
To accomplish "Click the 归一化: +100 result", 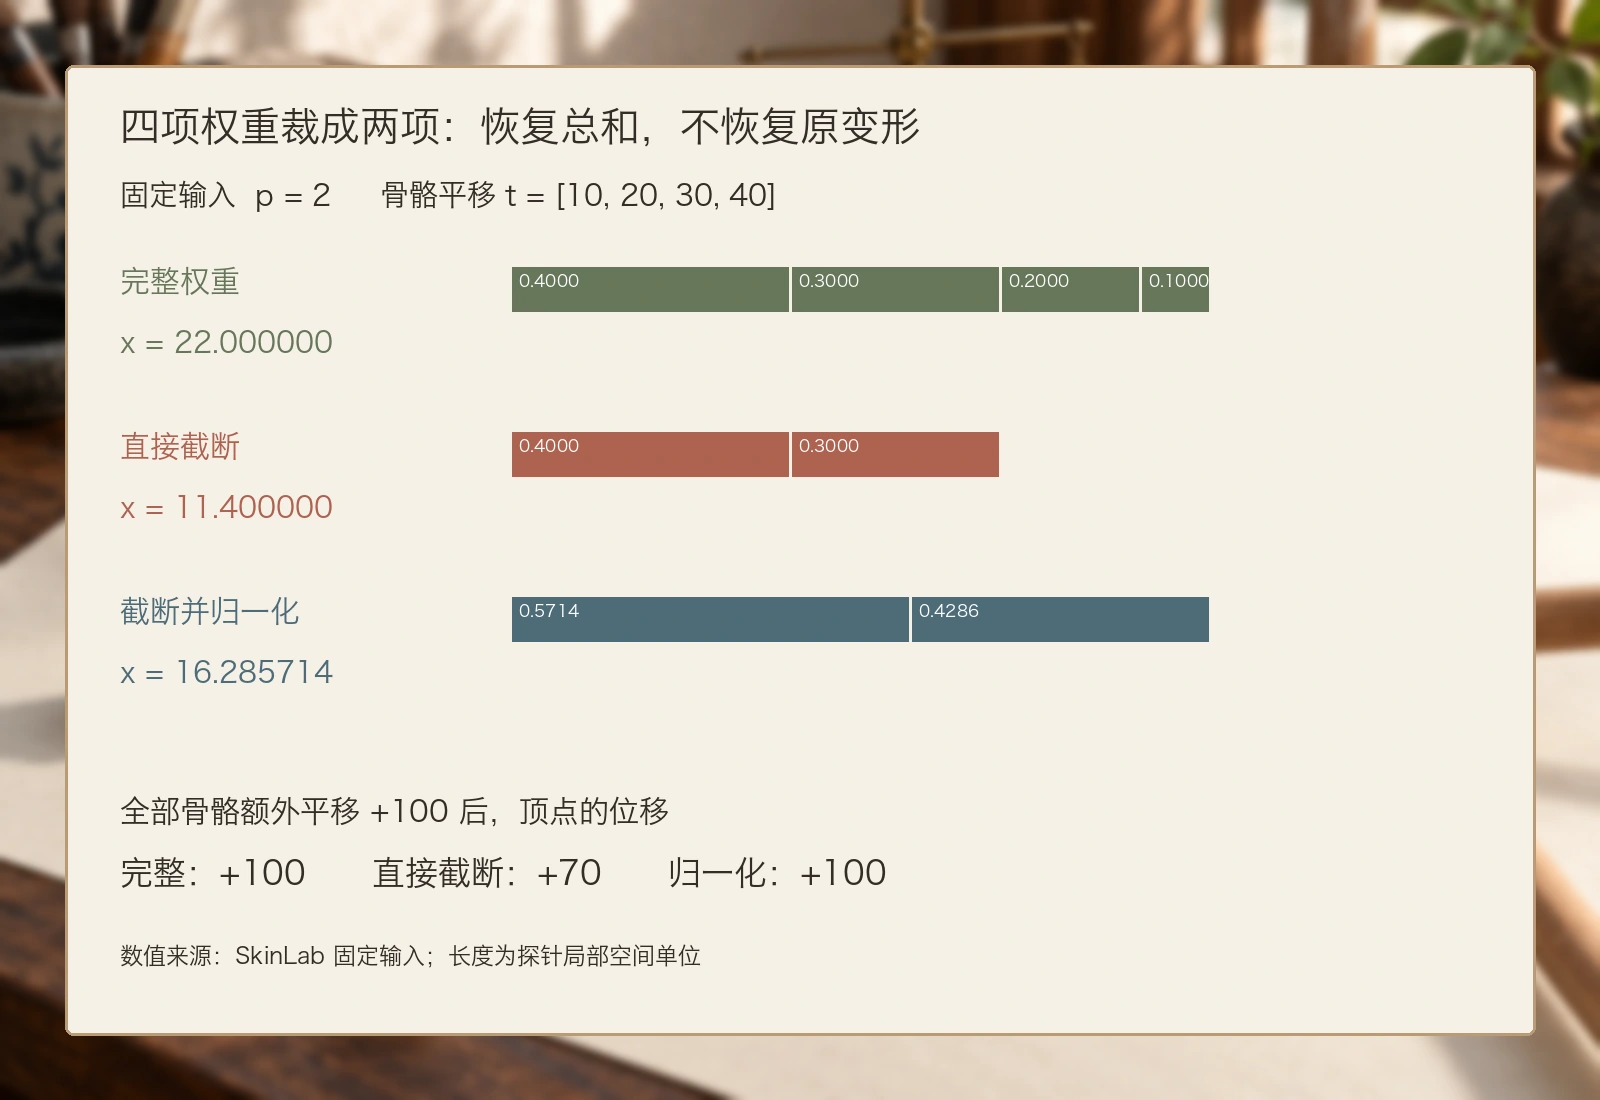I will click(x=777, y=873).
